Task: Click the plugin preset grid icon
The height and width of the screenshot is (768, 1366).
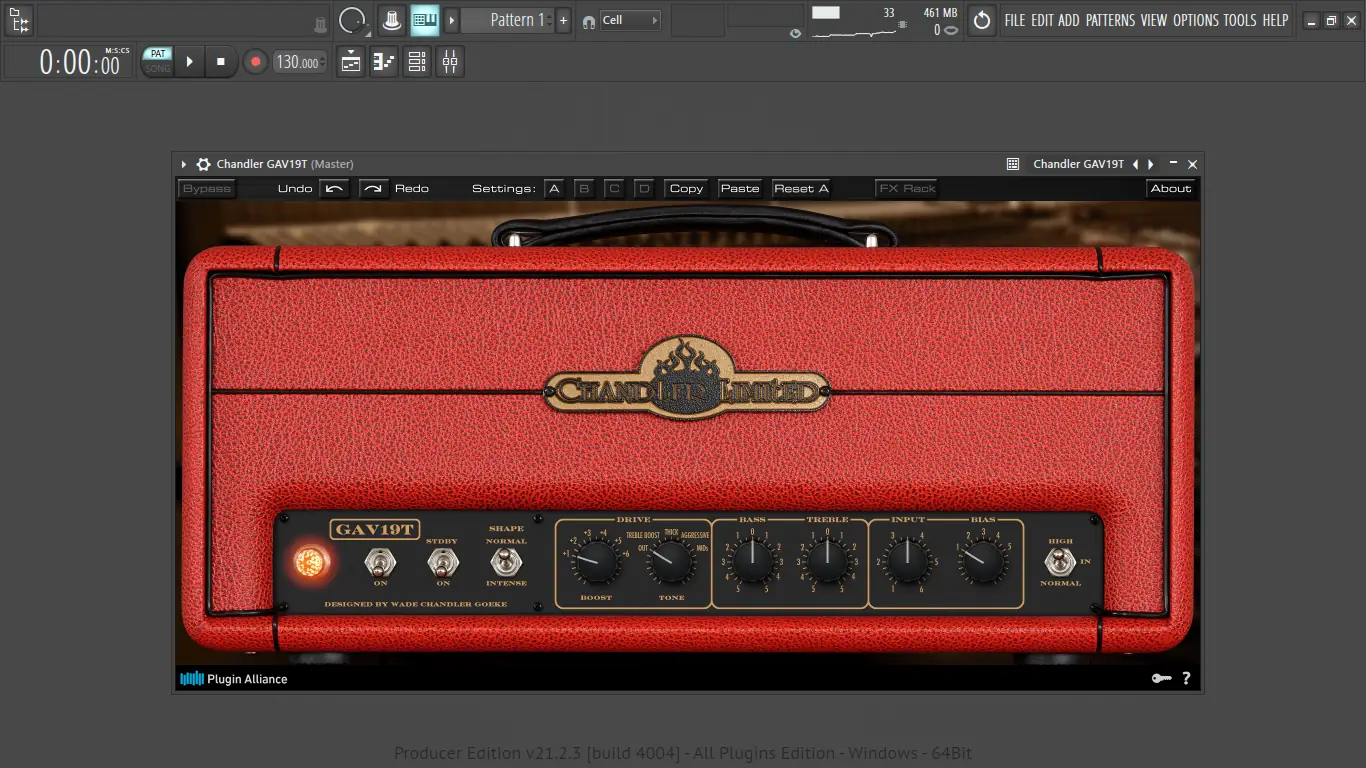Action: [x=1013, y=164]
